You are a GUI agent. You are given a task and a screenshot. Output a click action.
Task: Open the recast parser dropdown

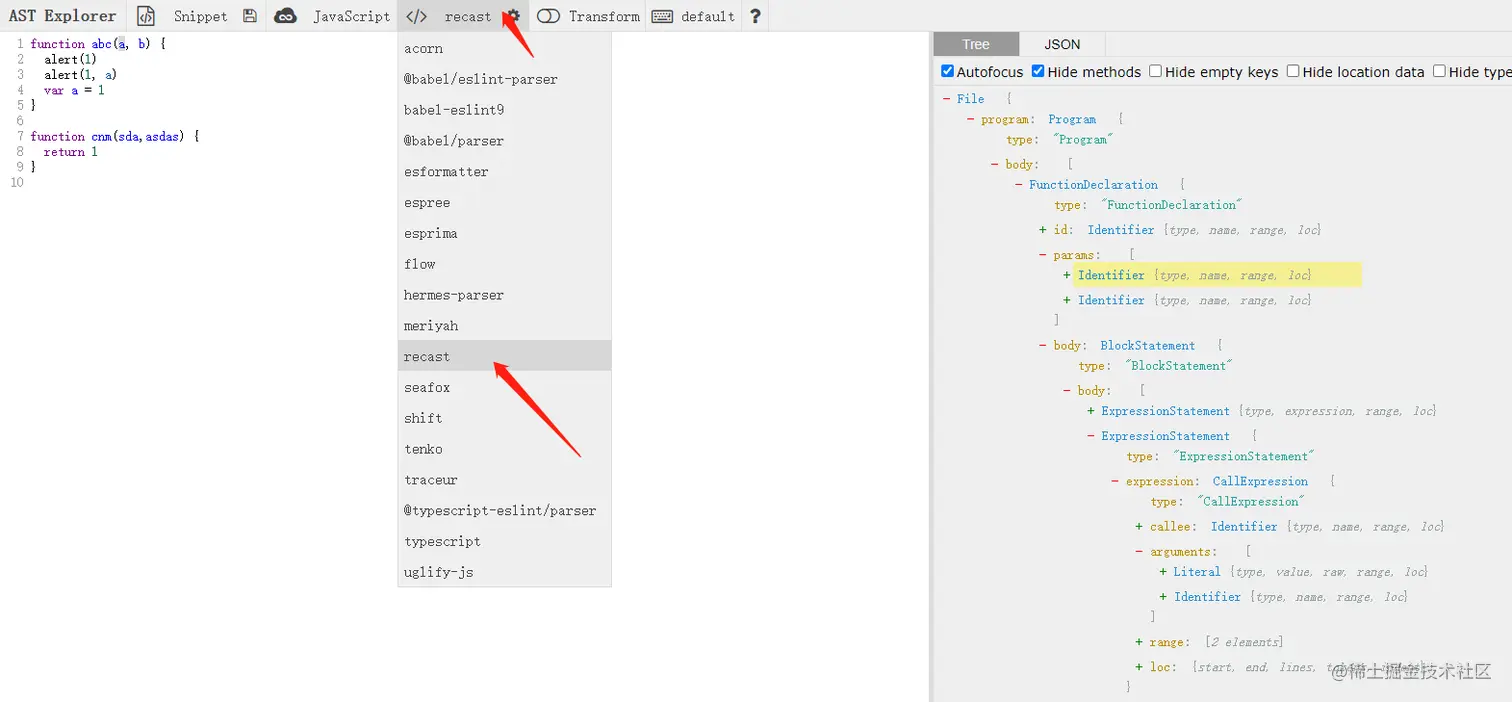point(468,16)
